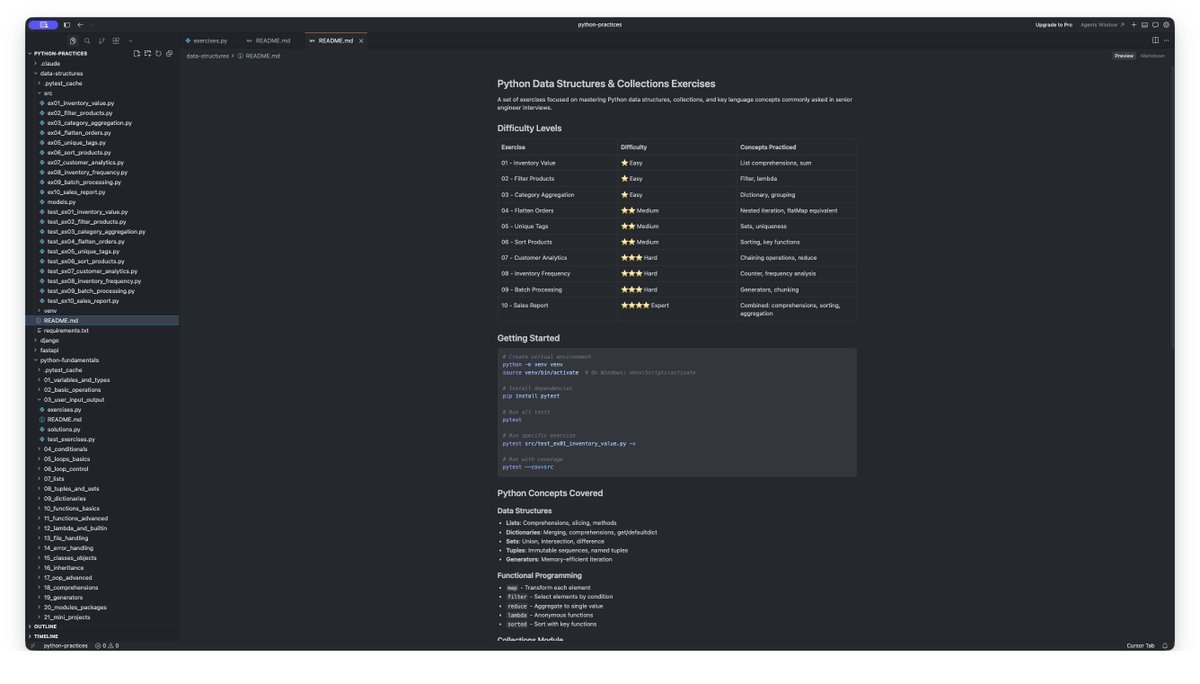The width and height of the screenshot is (1200, 684).
Task: Click Cursor Tab in the status bar
Action: click(1140, 646)
